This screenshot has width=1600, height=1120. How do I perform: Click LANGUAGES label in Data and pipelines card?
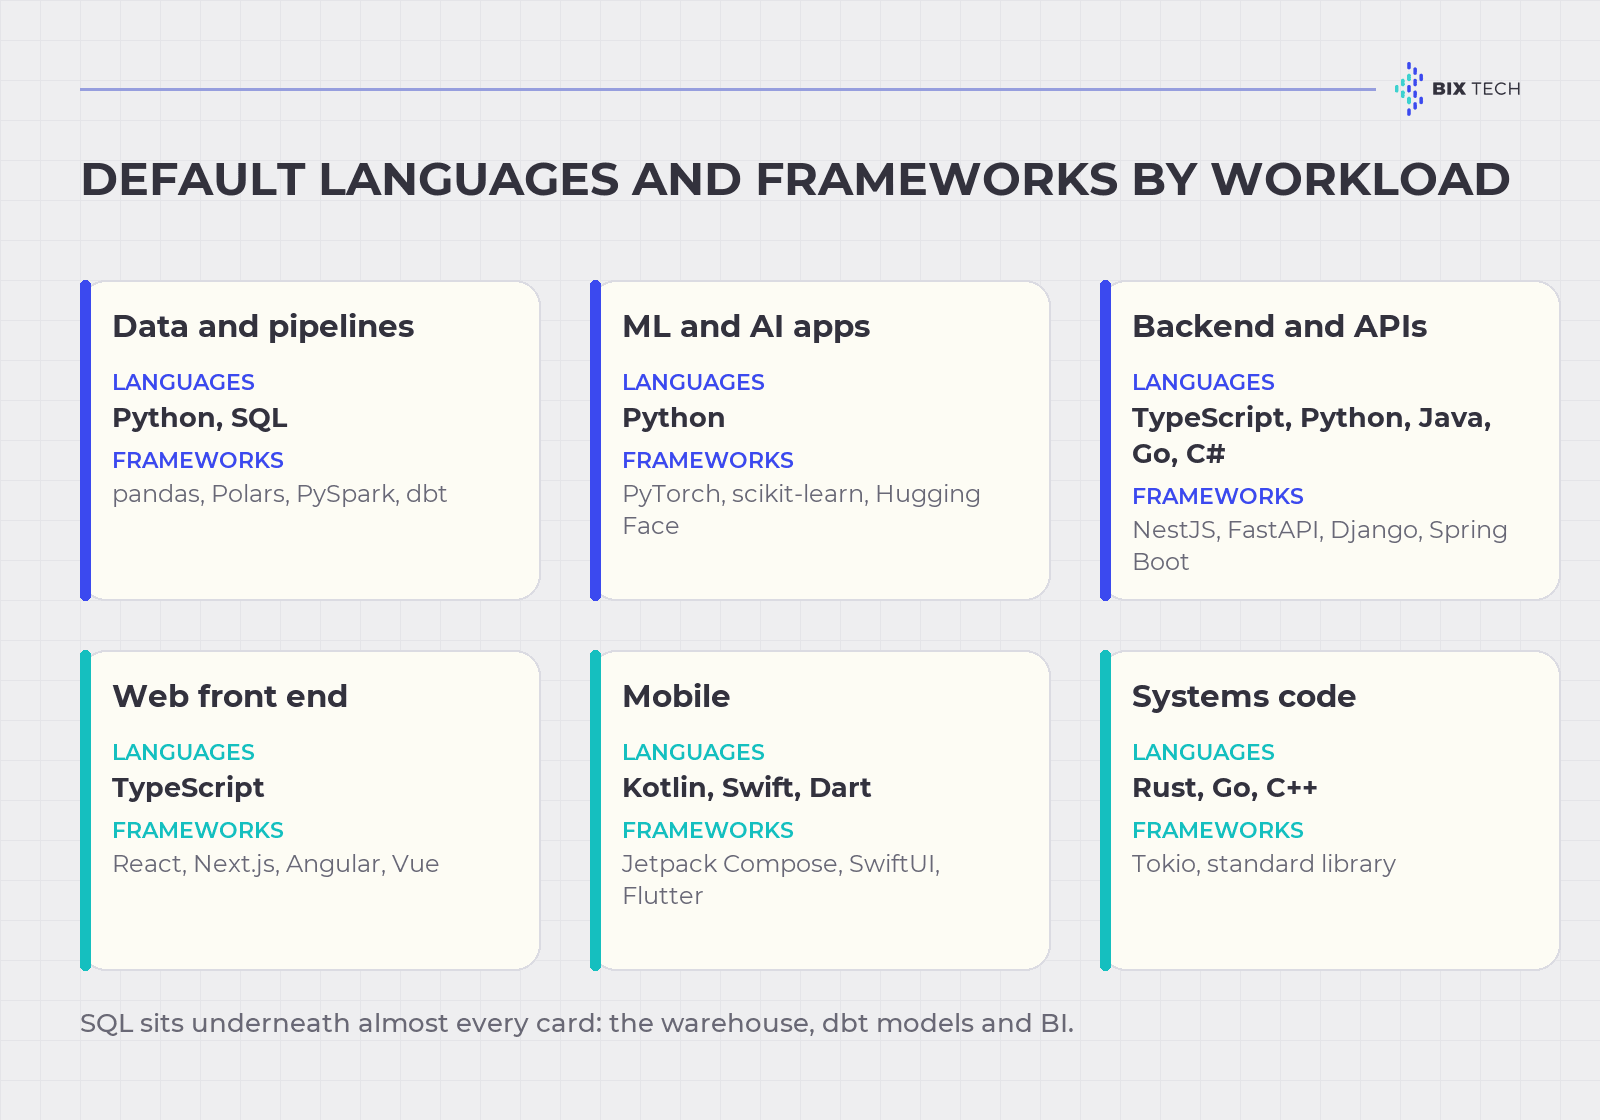tap(183, 382)
